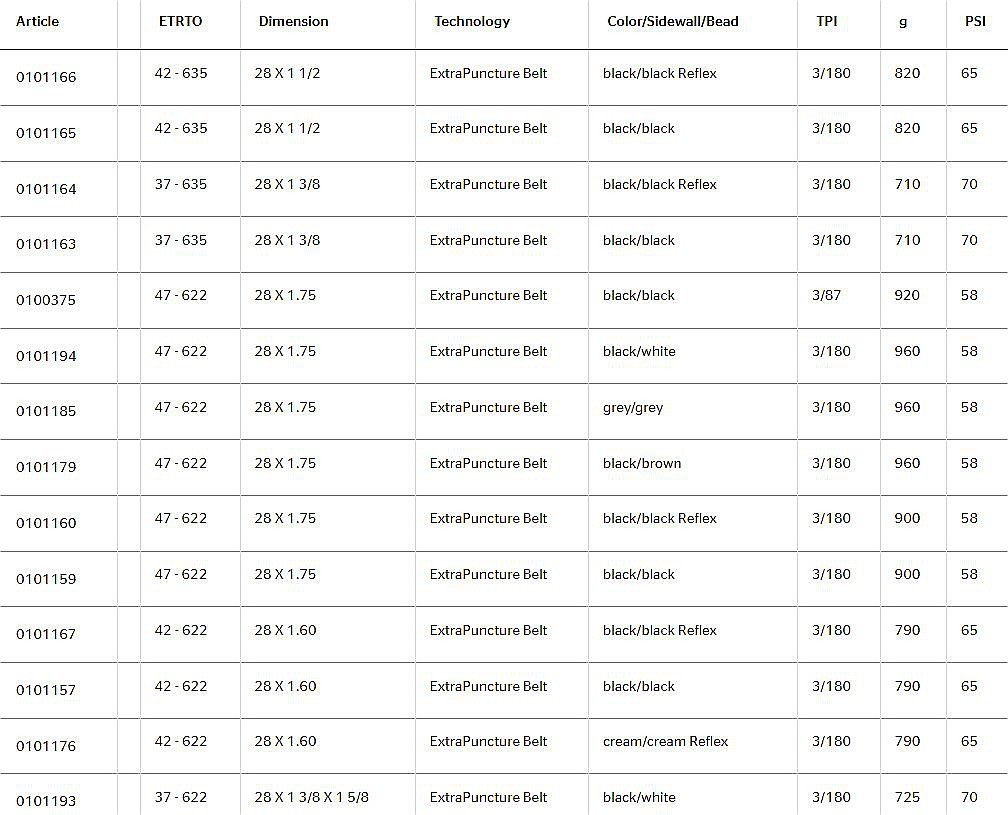
Task: Click the Dimension column header
Action: click(x=293, y=22)
